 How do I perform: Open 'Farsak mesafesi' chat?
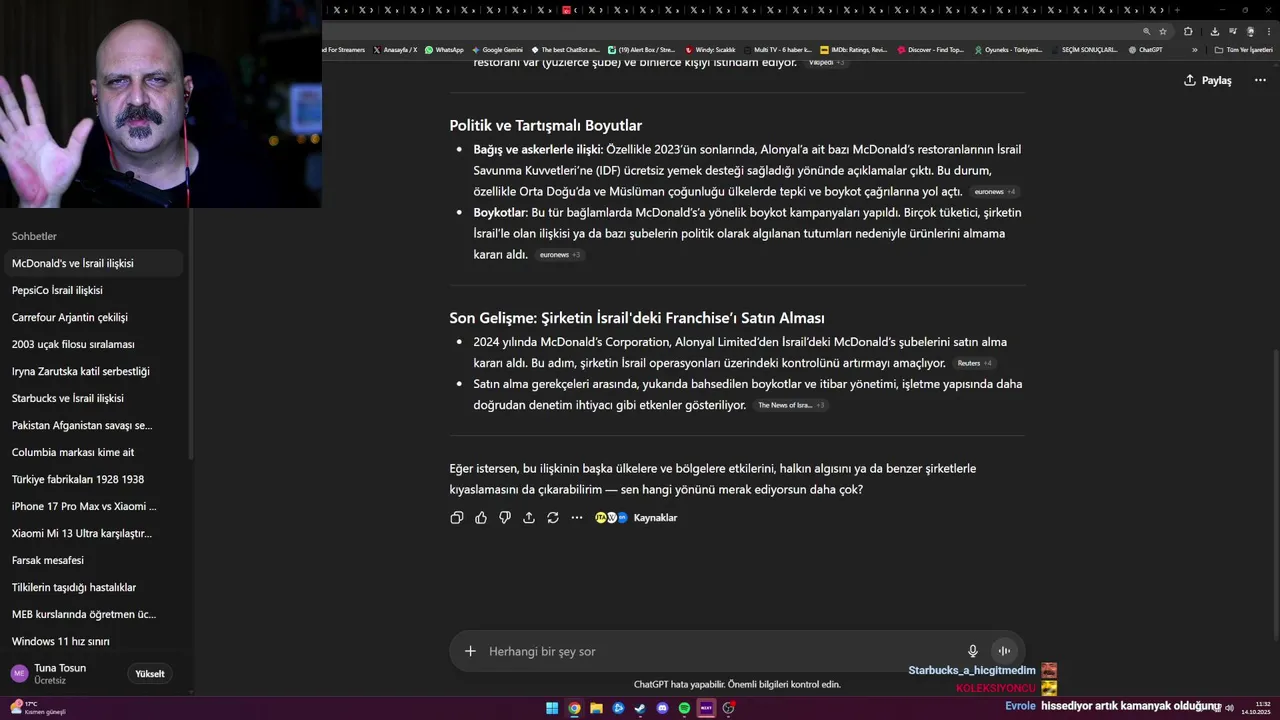tap(92, 560)
